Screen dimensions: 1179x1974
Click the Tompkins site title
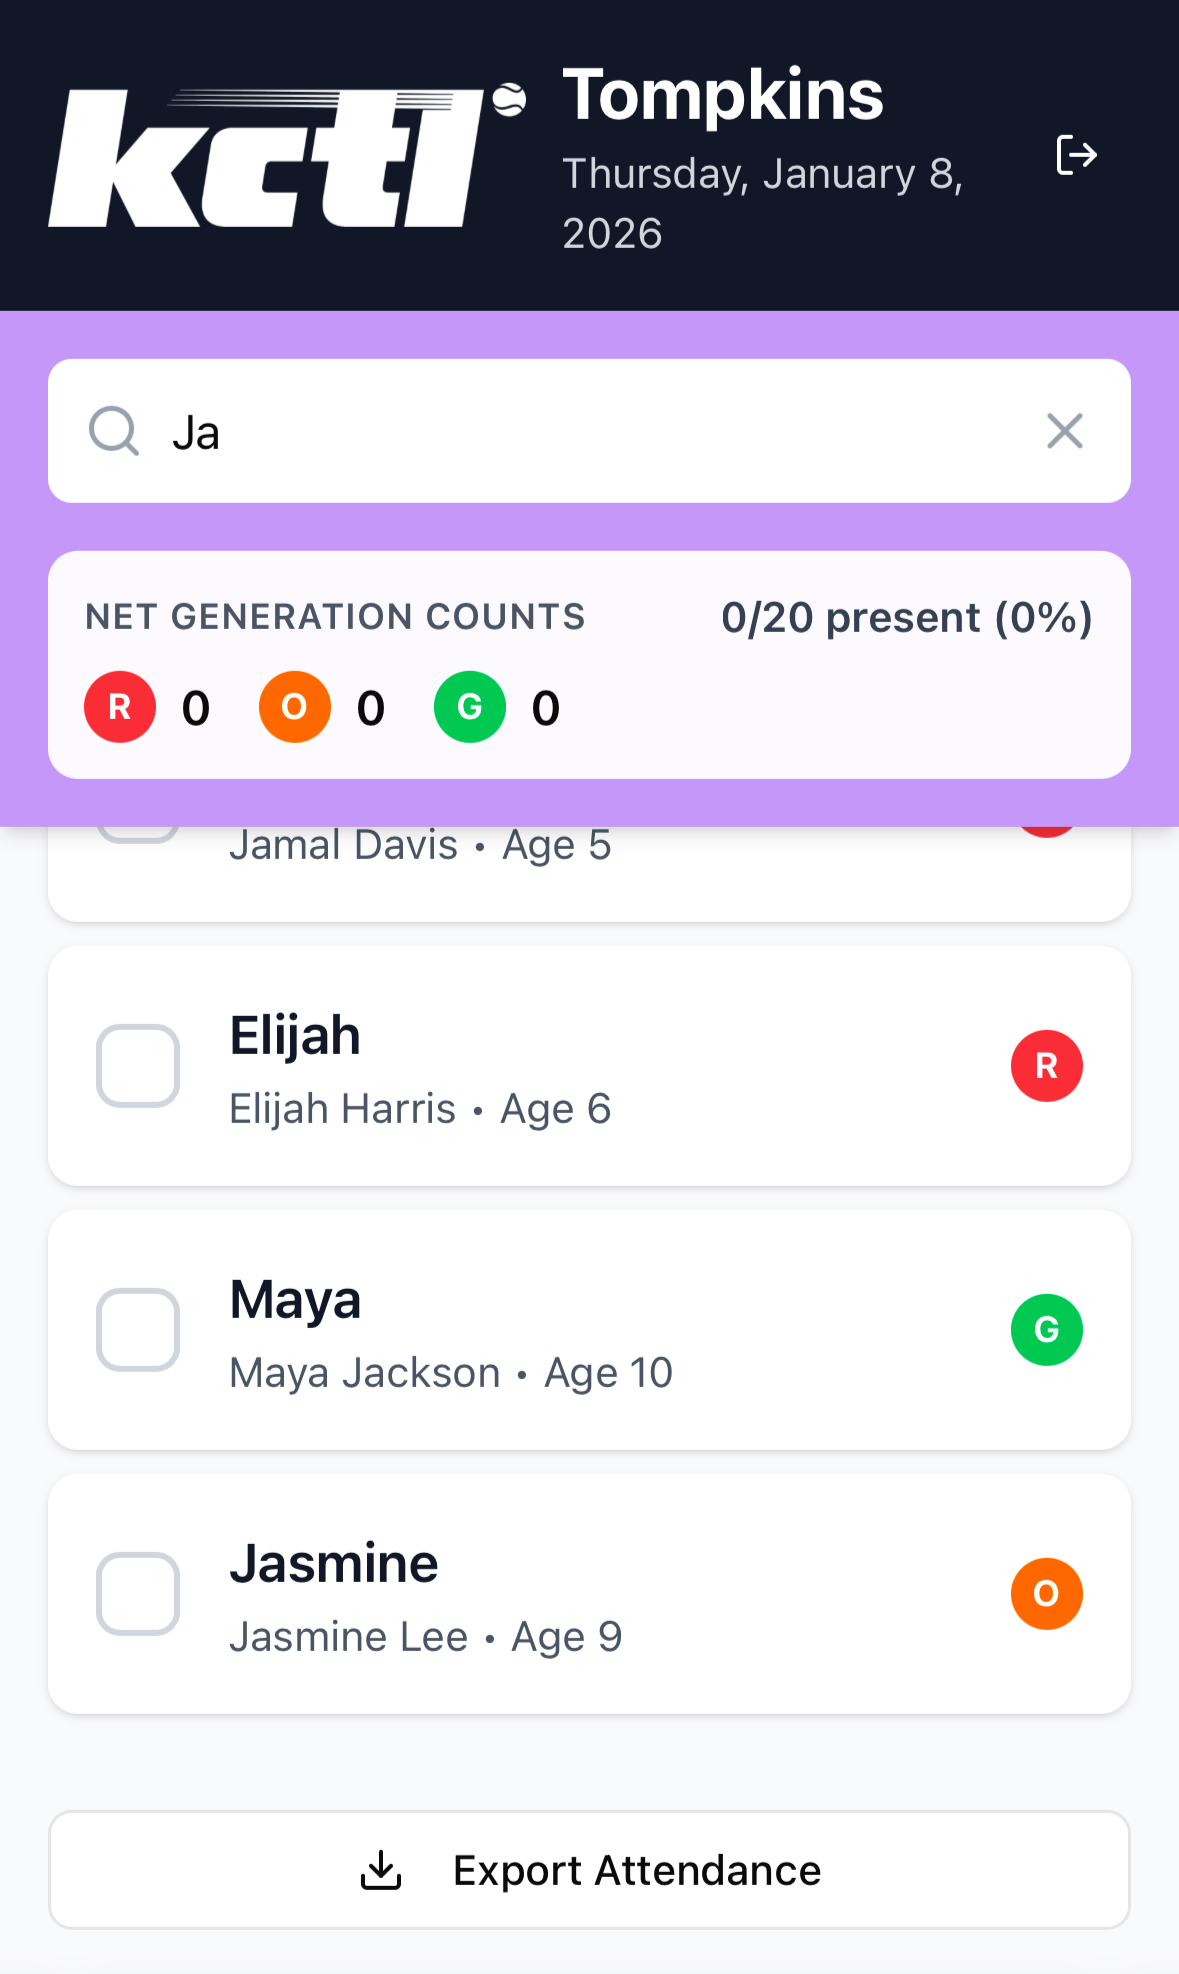(x=723, y=96)
